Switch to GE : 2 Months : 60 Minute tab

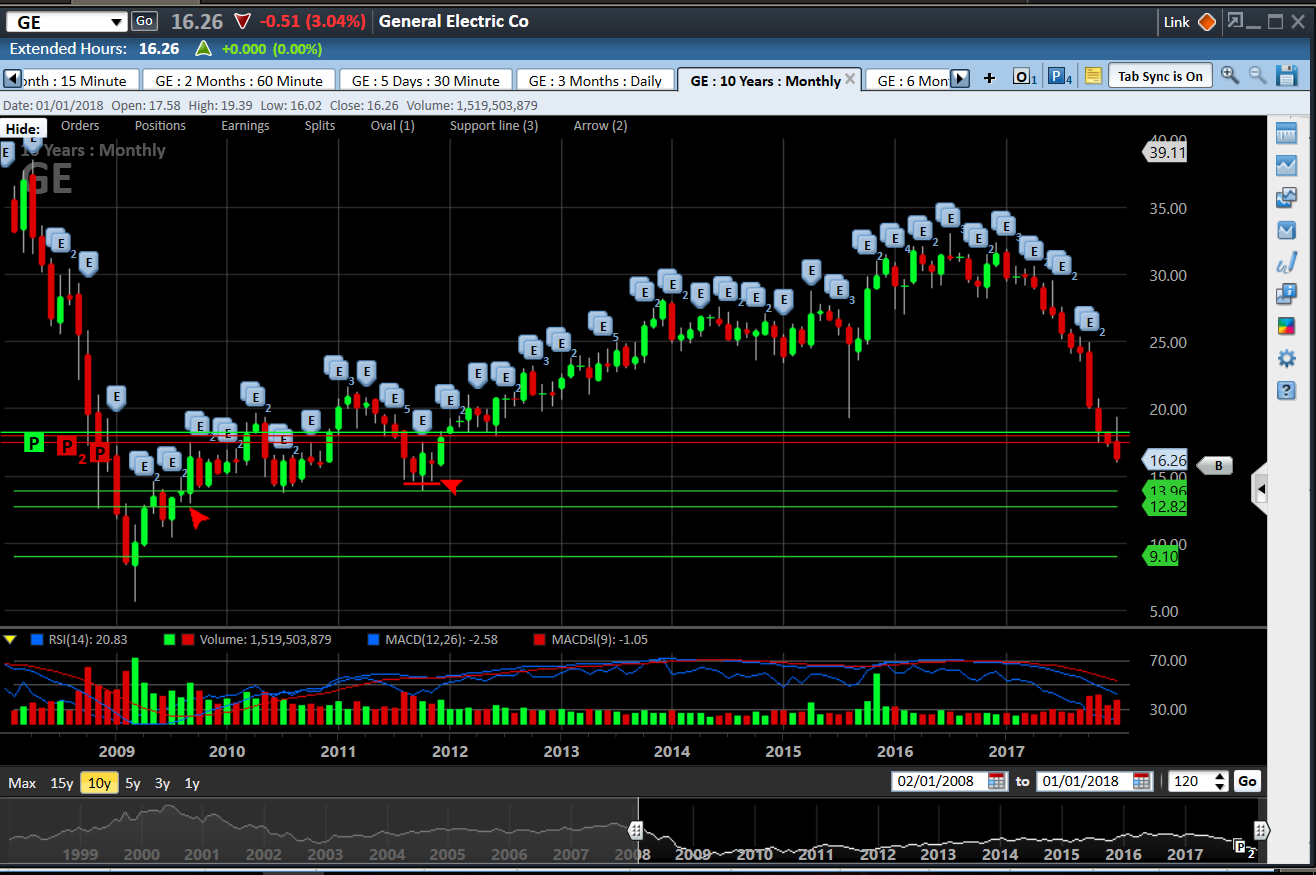[239, 80]
